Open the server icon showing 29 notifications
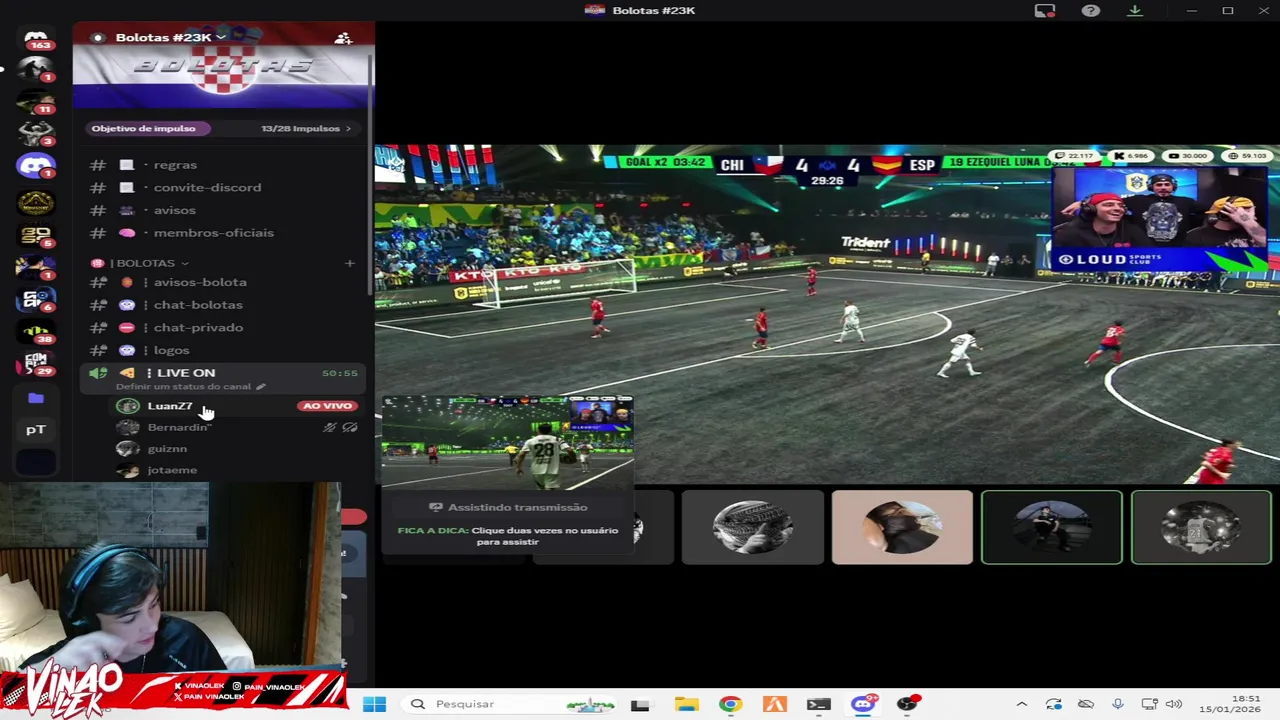The height and width of the screenshot is (720, 1280). [x=36, y=364]
